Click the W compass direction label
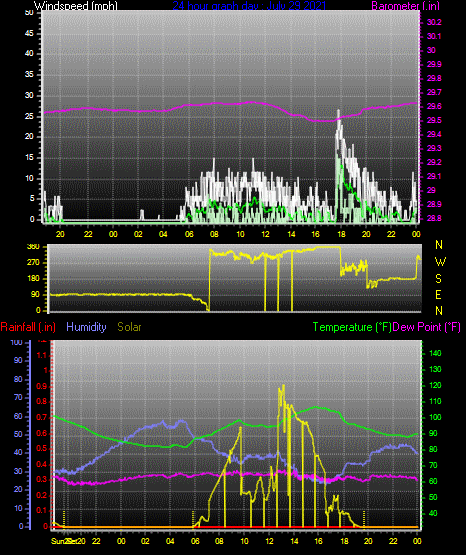The image size is (466, 555). click(x=440, y=262)
